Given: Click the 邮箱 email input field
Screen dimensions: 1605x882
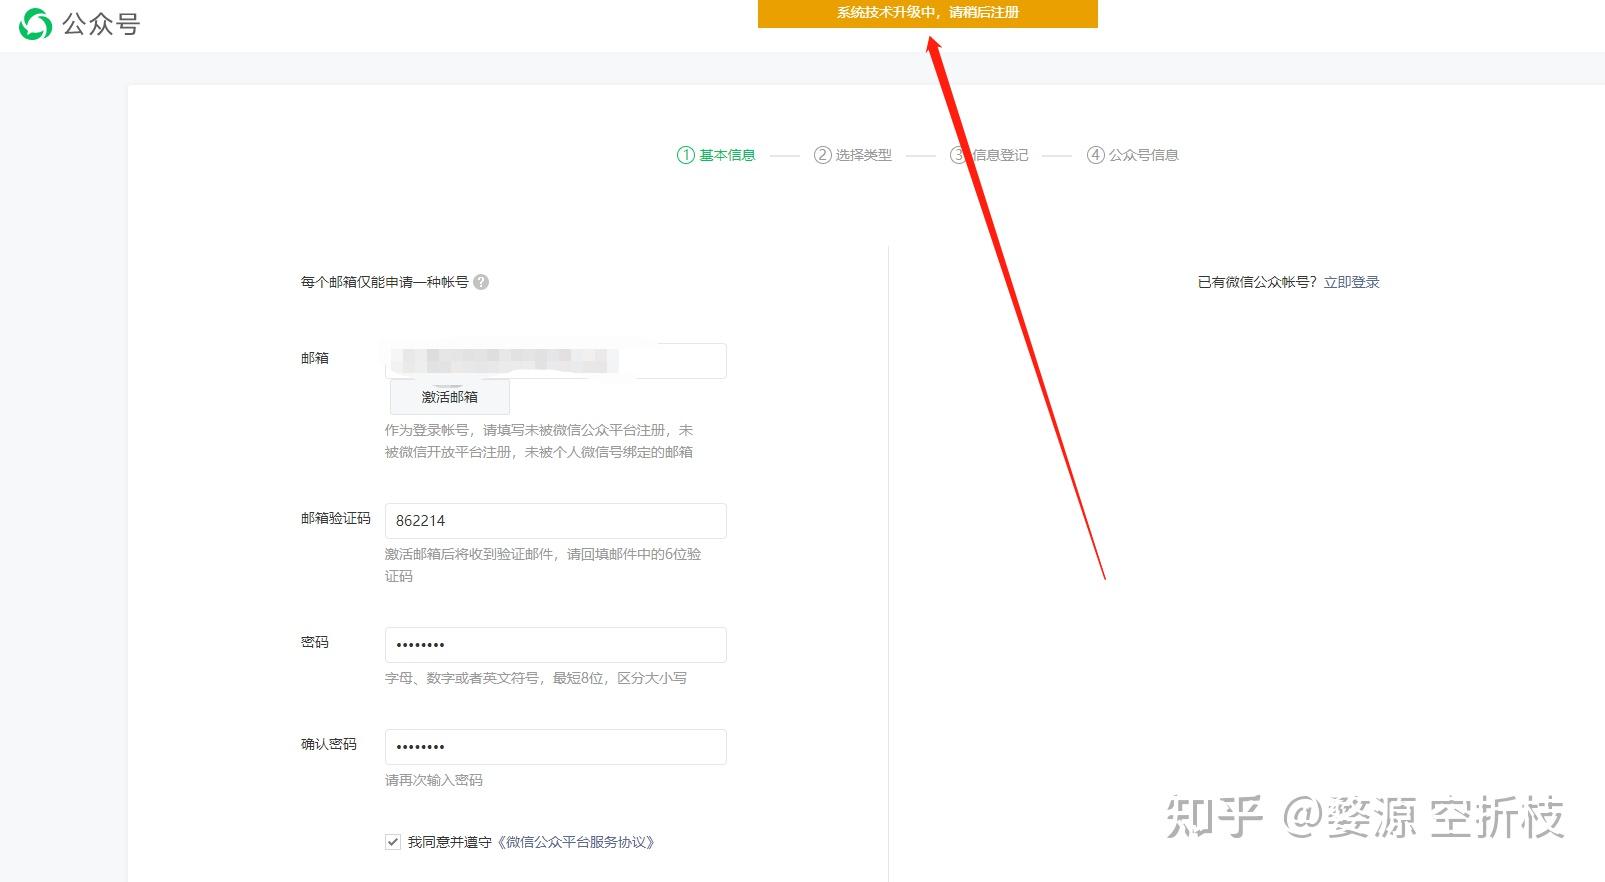Looking at the screenshot, I should (556, 361).
